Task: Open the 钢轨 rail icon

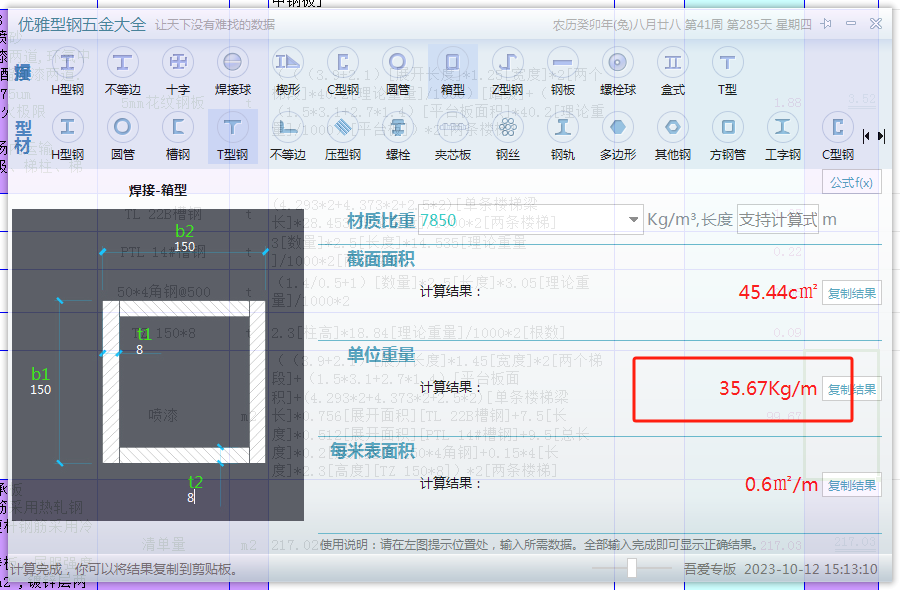Action: point(562,137)
